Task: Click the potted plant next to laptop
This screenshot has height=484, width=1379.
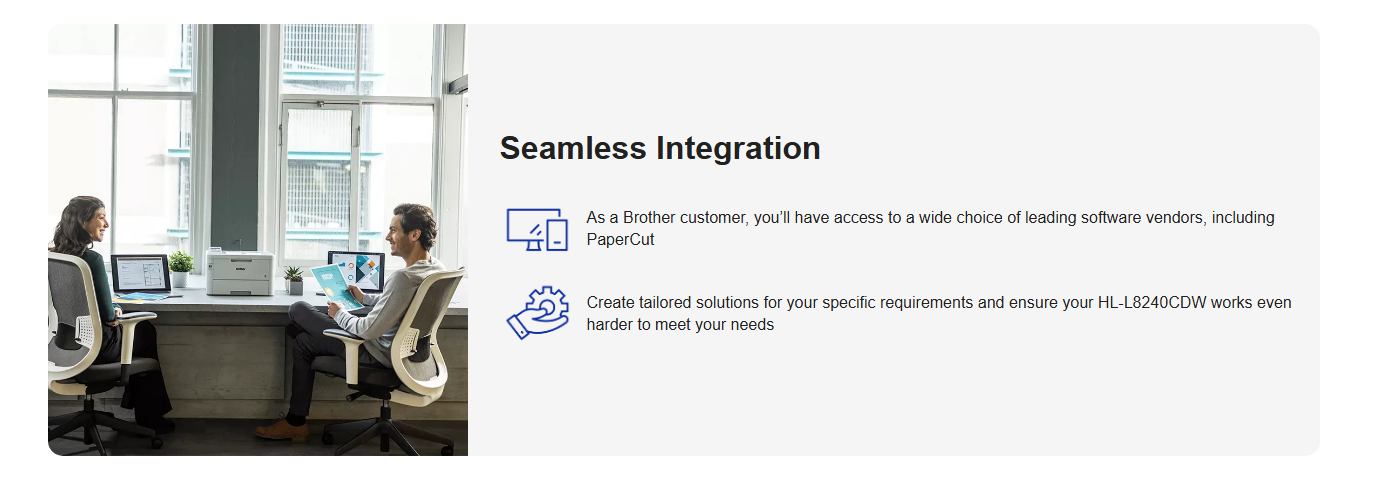Action: [181, 268]
